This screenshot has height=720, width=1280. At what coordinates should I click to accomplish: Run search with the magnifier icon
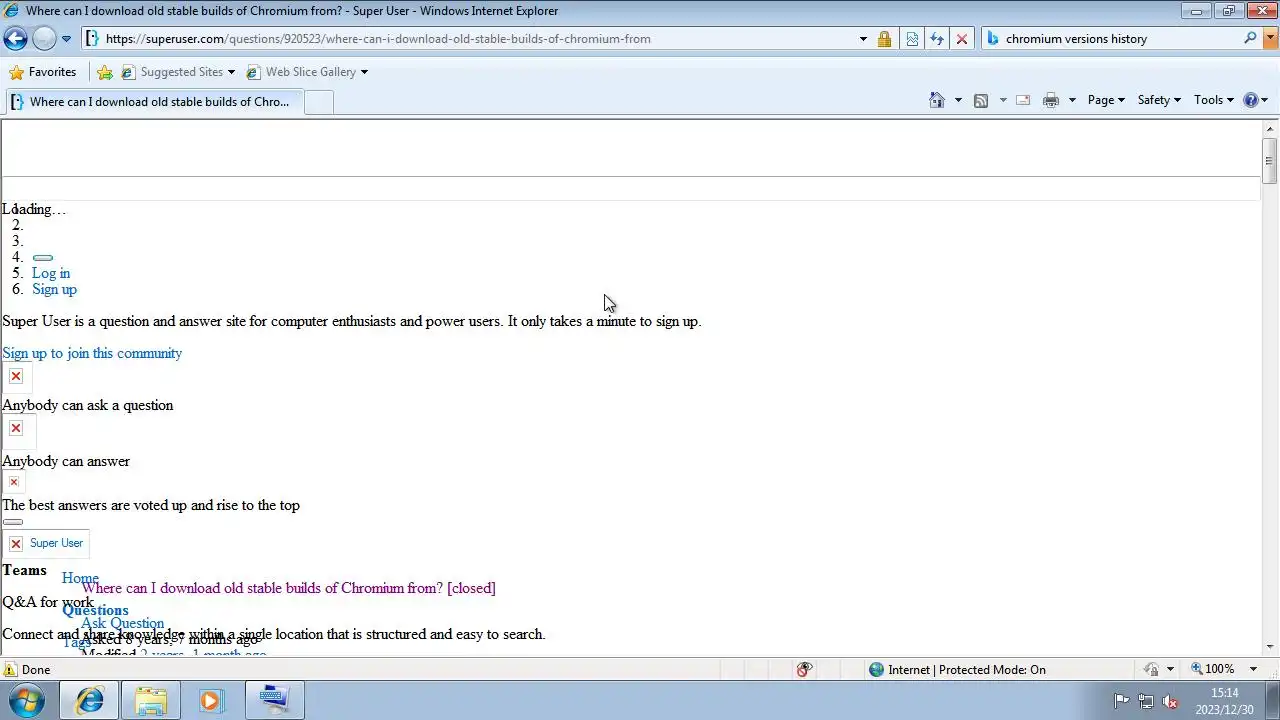1250,38
